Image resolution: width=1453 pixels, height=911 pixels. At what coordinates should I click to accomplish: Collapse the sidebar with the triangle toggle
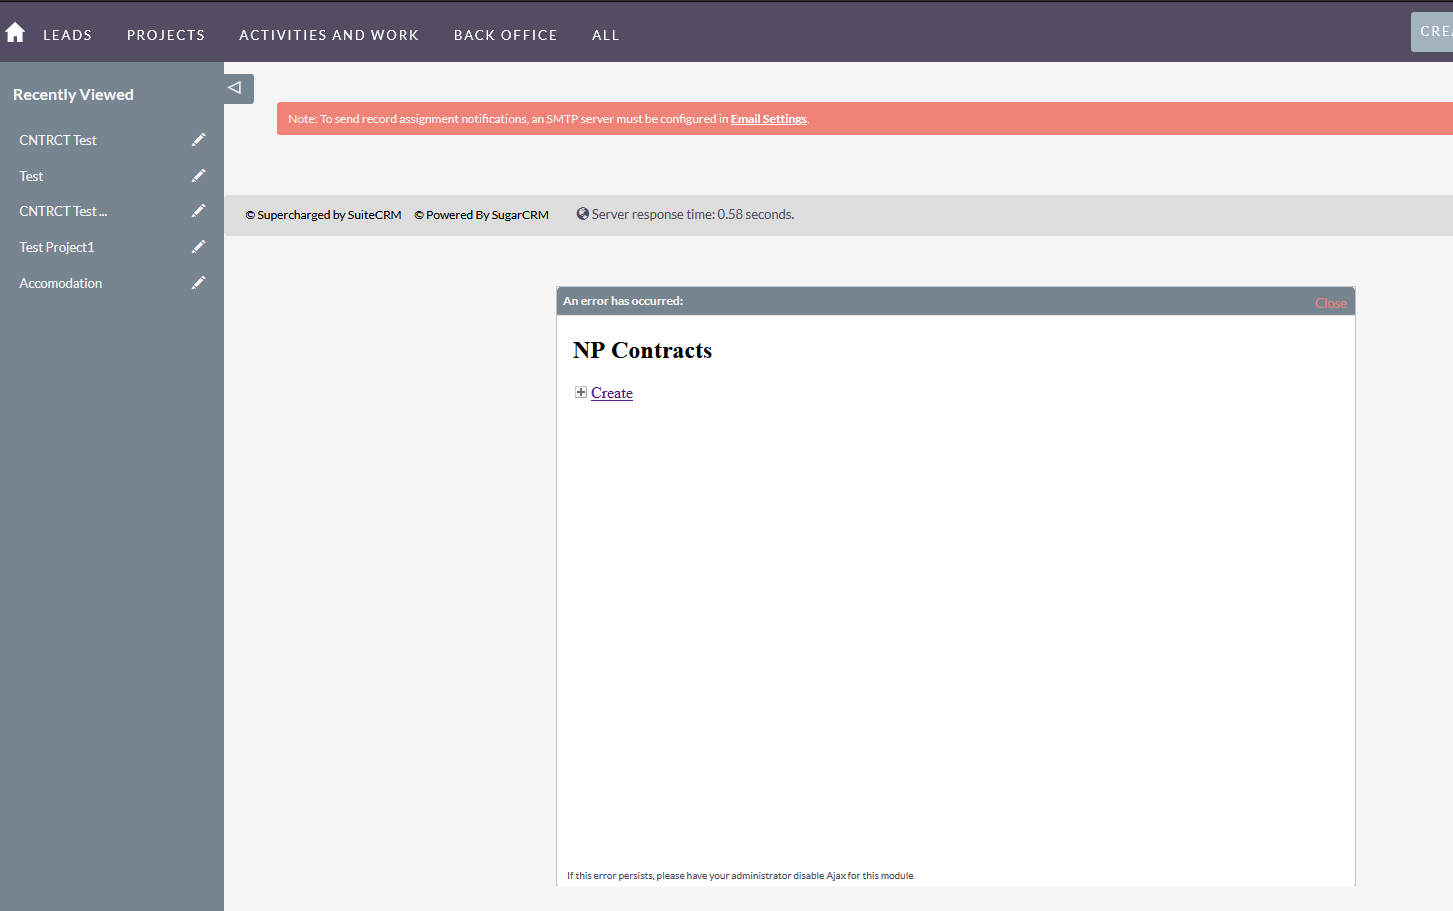[x=238, y=88]
